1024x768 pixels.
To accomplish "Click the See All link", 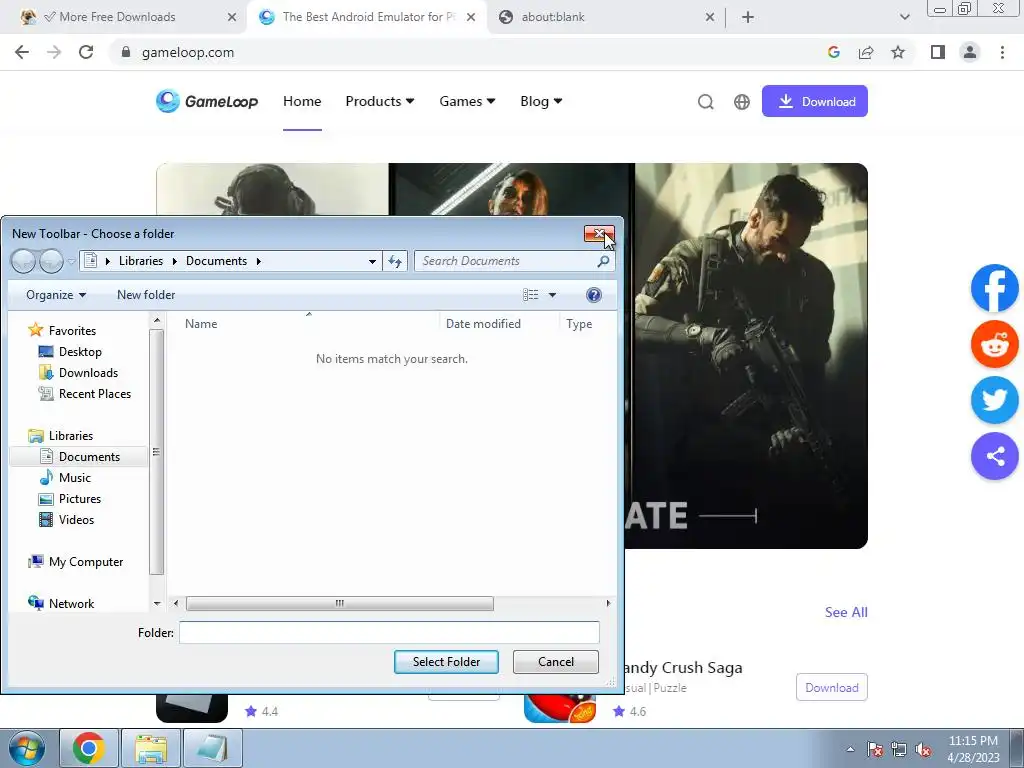I will click(846, 612).
